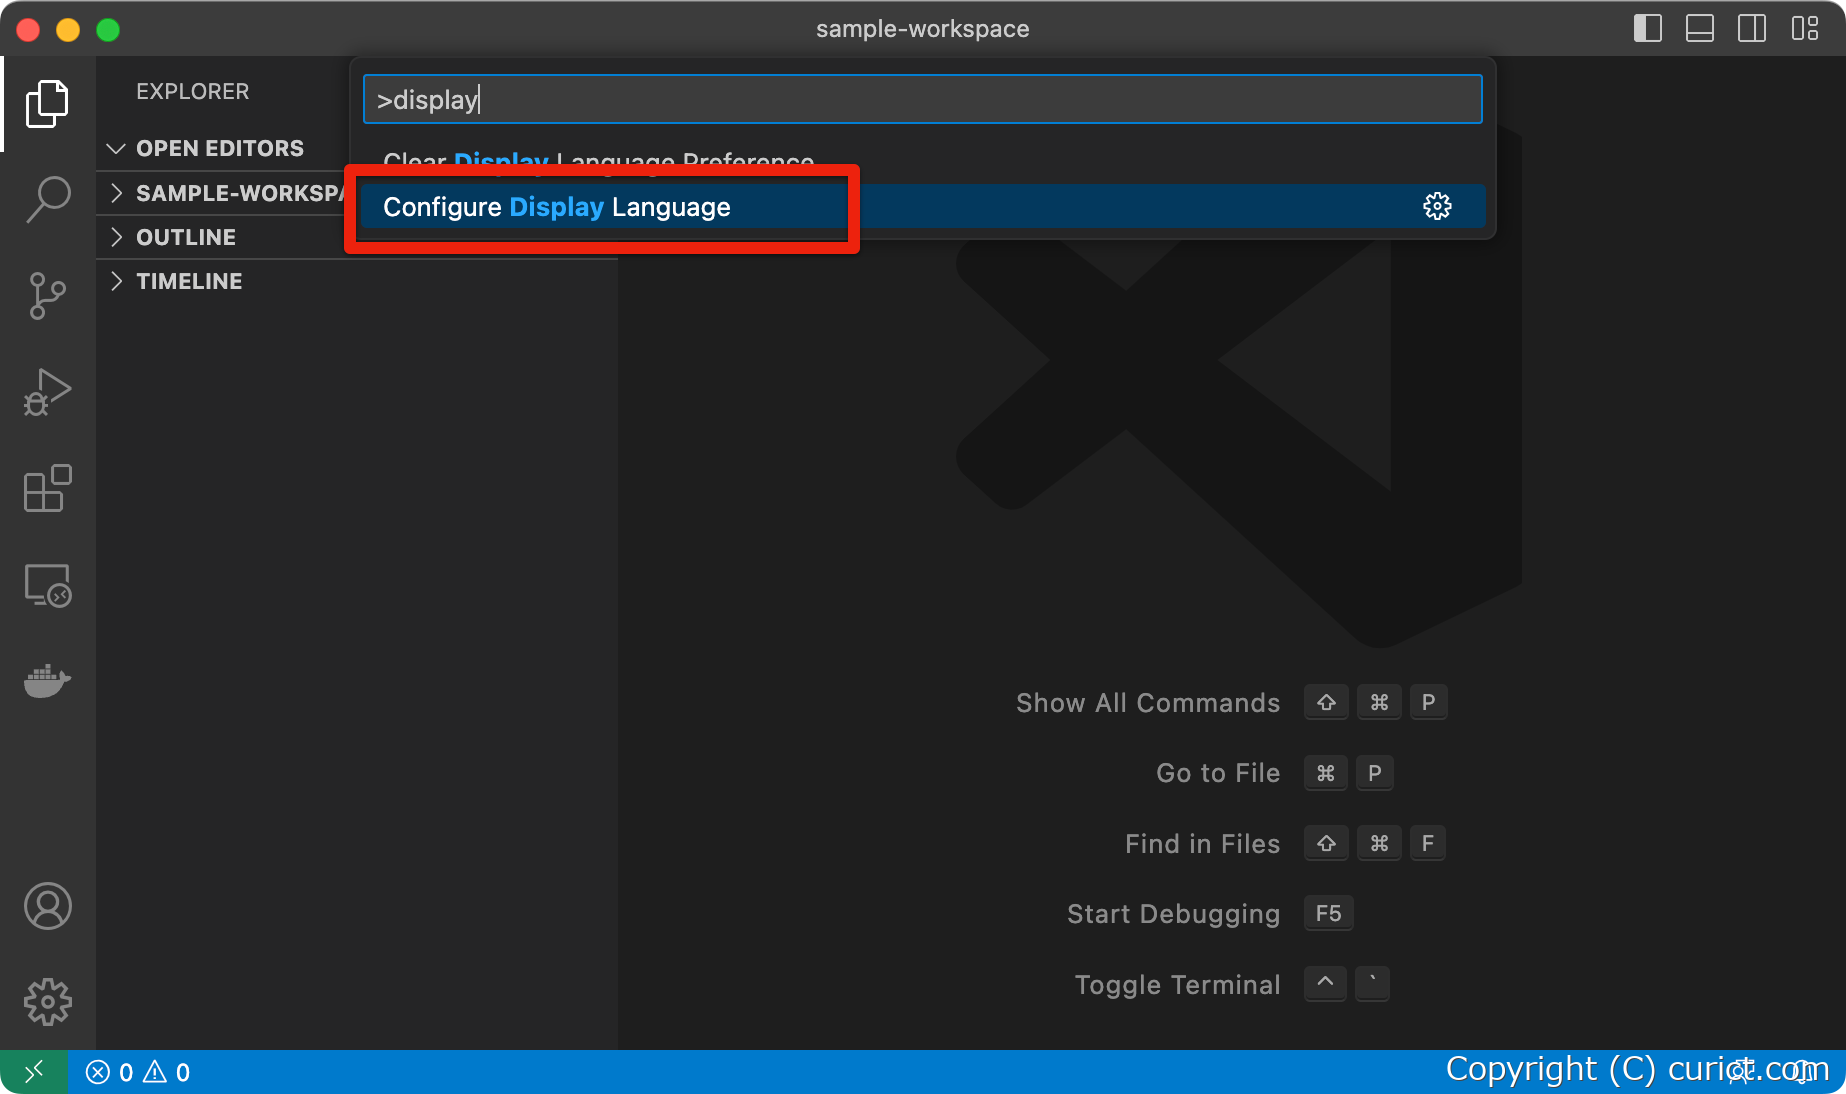Image resolution: width=1846 pixels, height=1094 pixels.
Task: Toggle the panel visibility layout control
Action: pos(1699,28)
